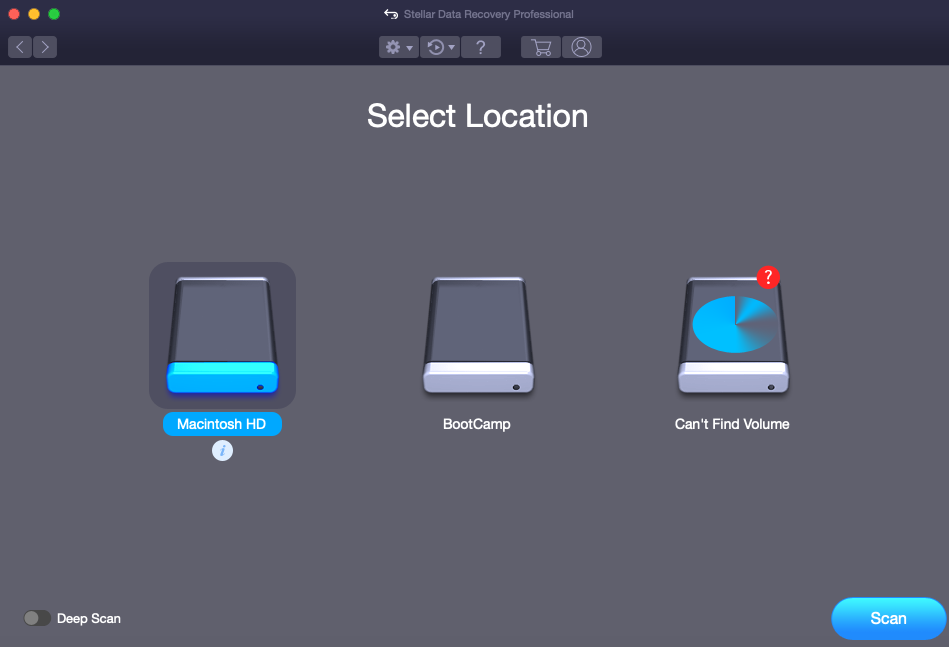Click the Can't Find Volume label
This screenshot has height=647, width=949.
click(x=732, y=424)
